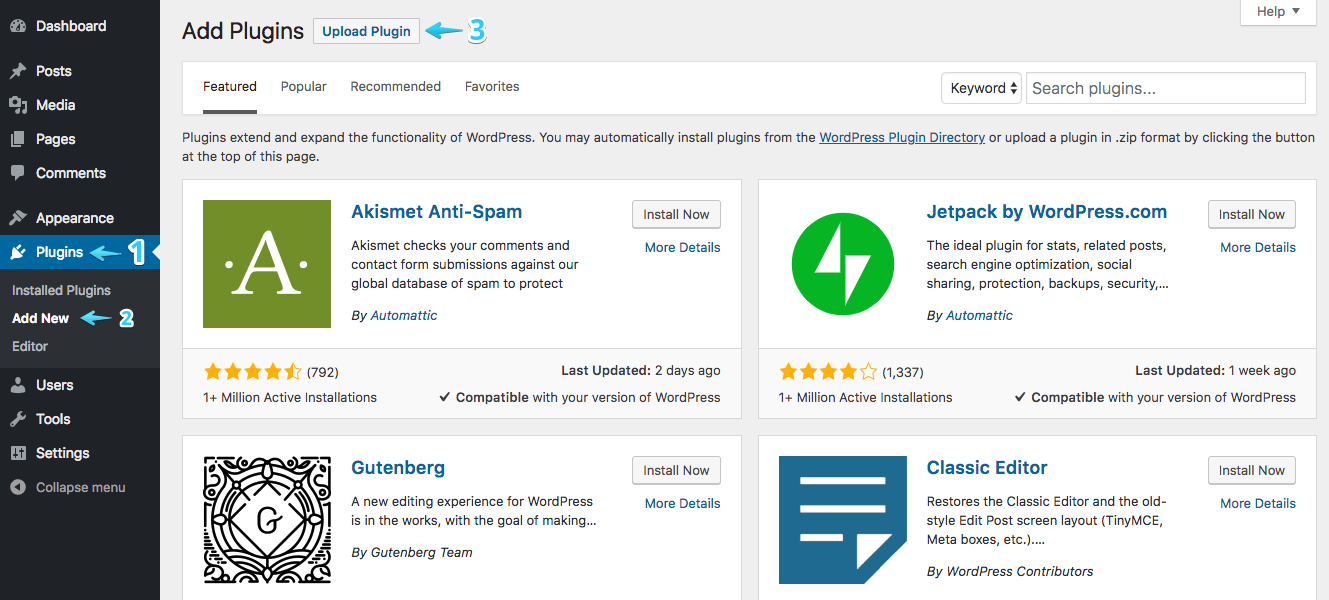Expand the Help panel
The width and height of the screenshot is (1329, 600).
(1278, 12)
